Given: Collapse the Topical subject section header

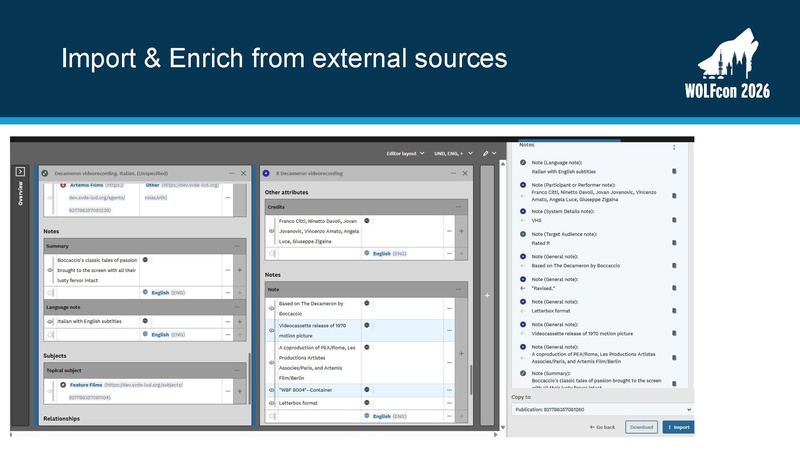Looking at the screenshot, I should click(x=237, y=370).
